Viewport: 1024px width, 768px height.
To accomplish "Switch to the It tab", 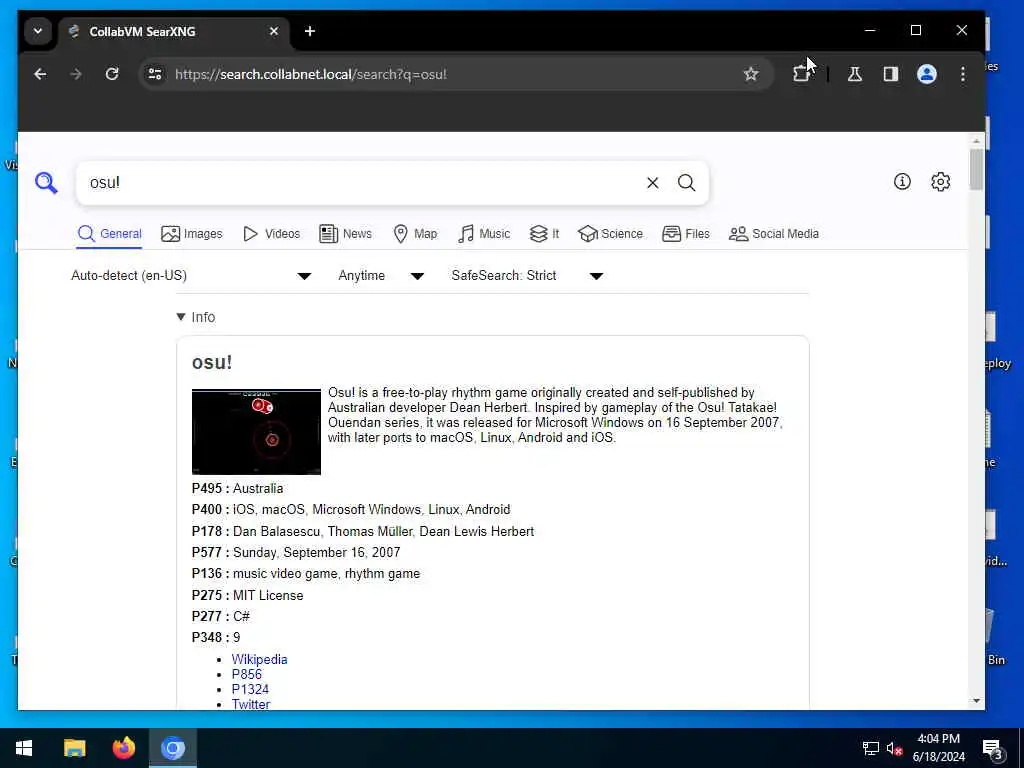I will click(x=544, y=234).
